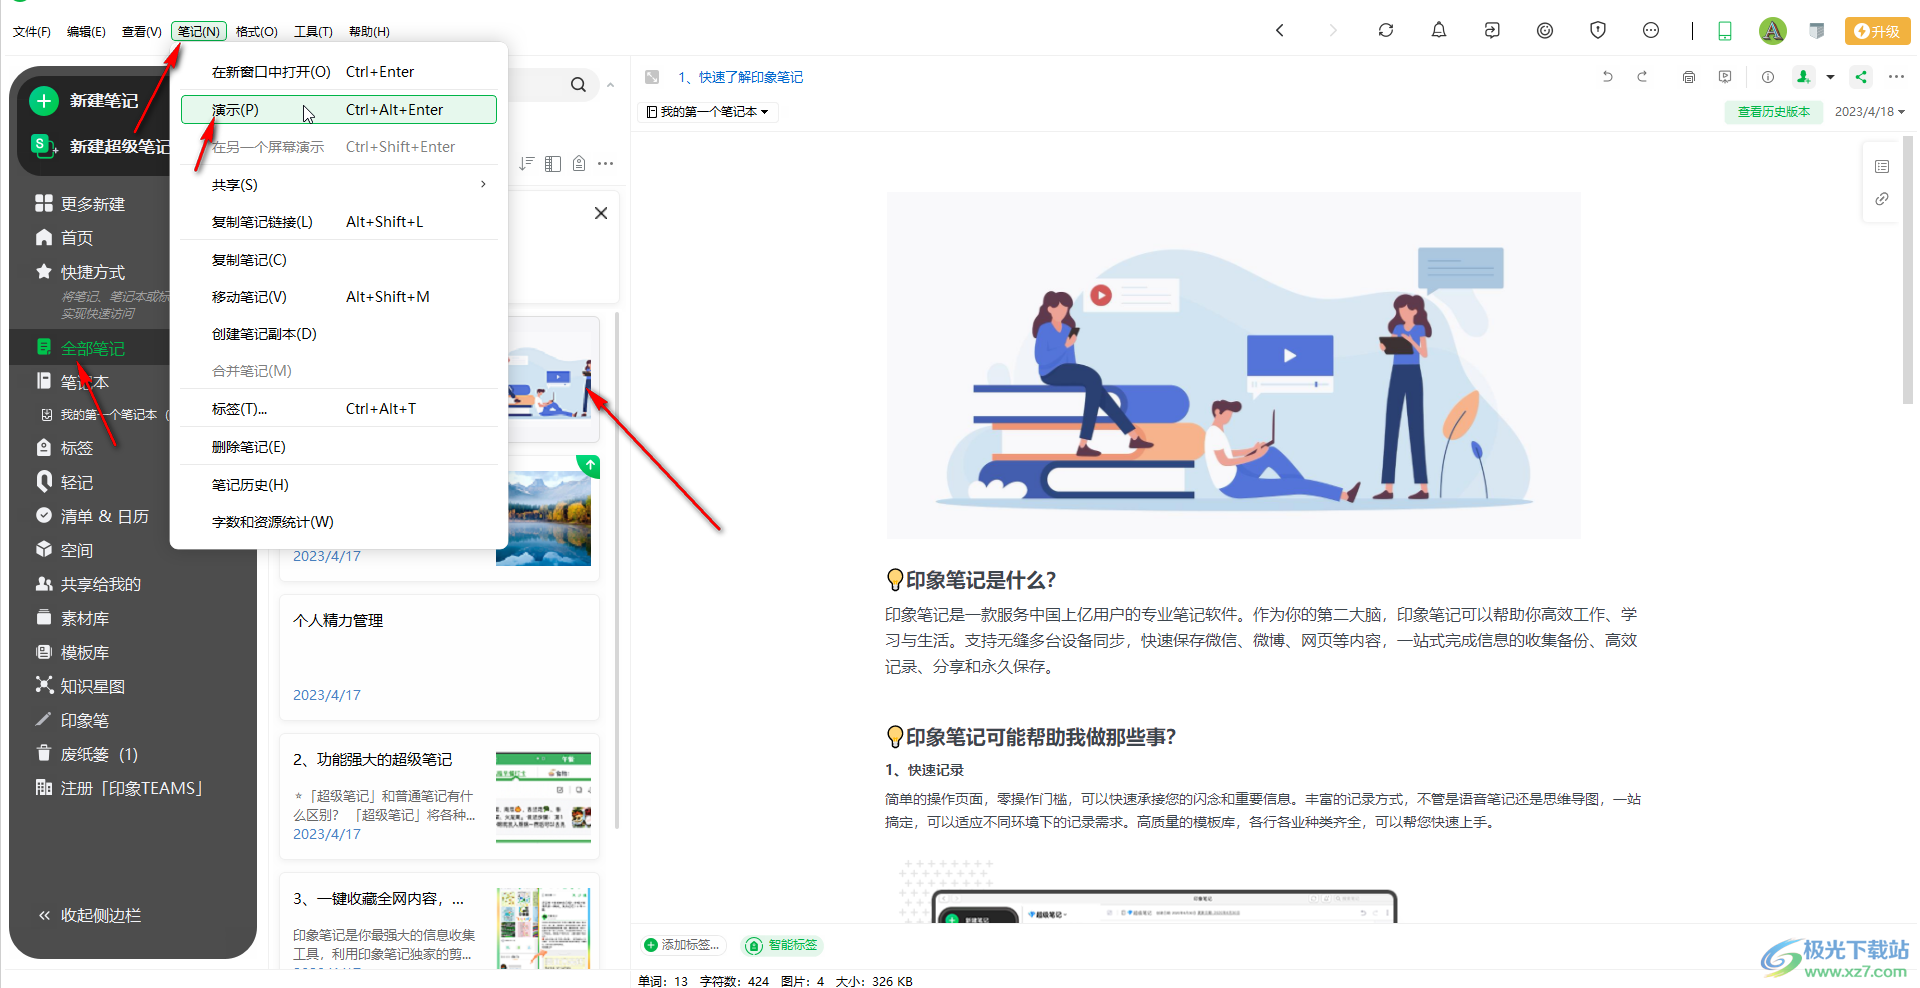This screenshot has height=988, width=1920.
Task: Click the redo arrow in note toolbar
Action: pos(1641,77)
